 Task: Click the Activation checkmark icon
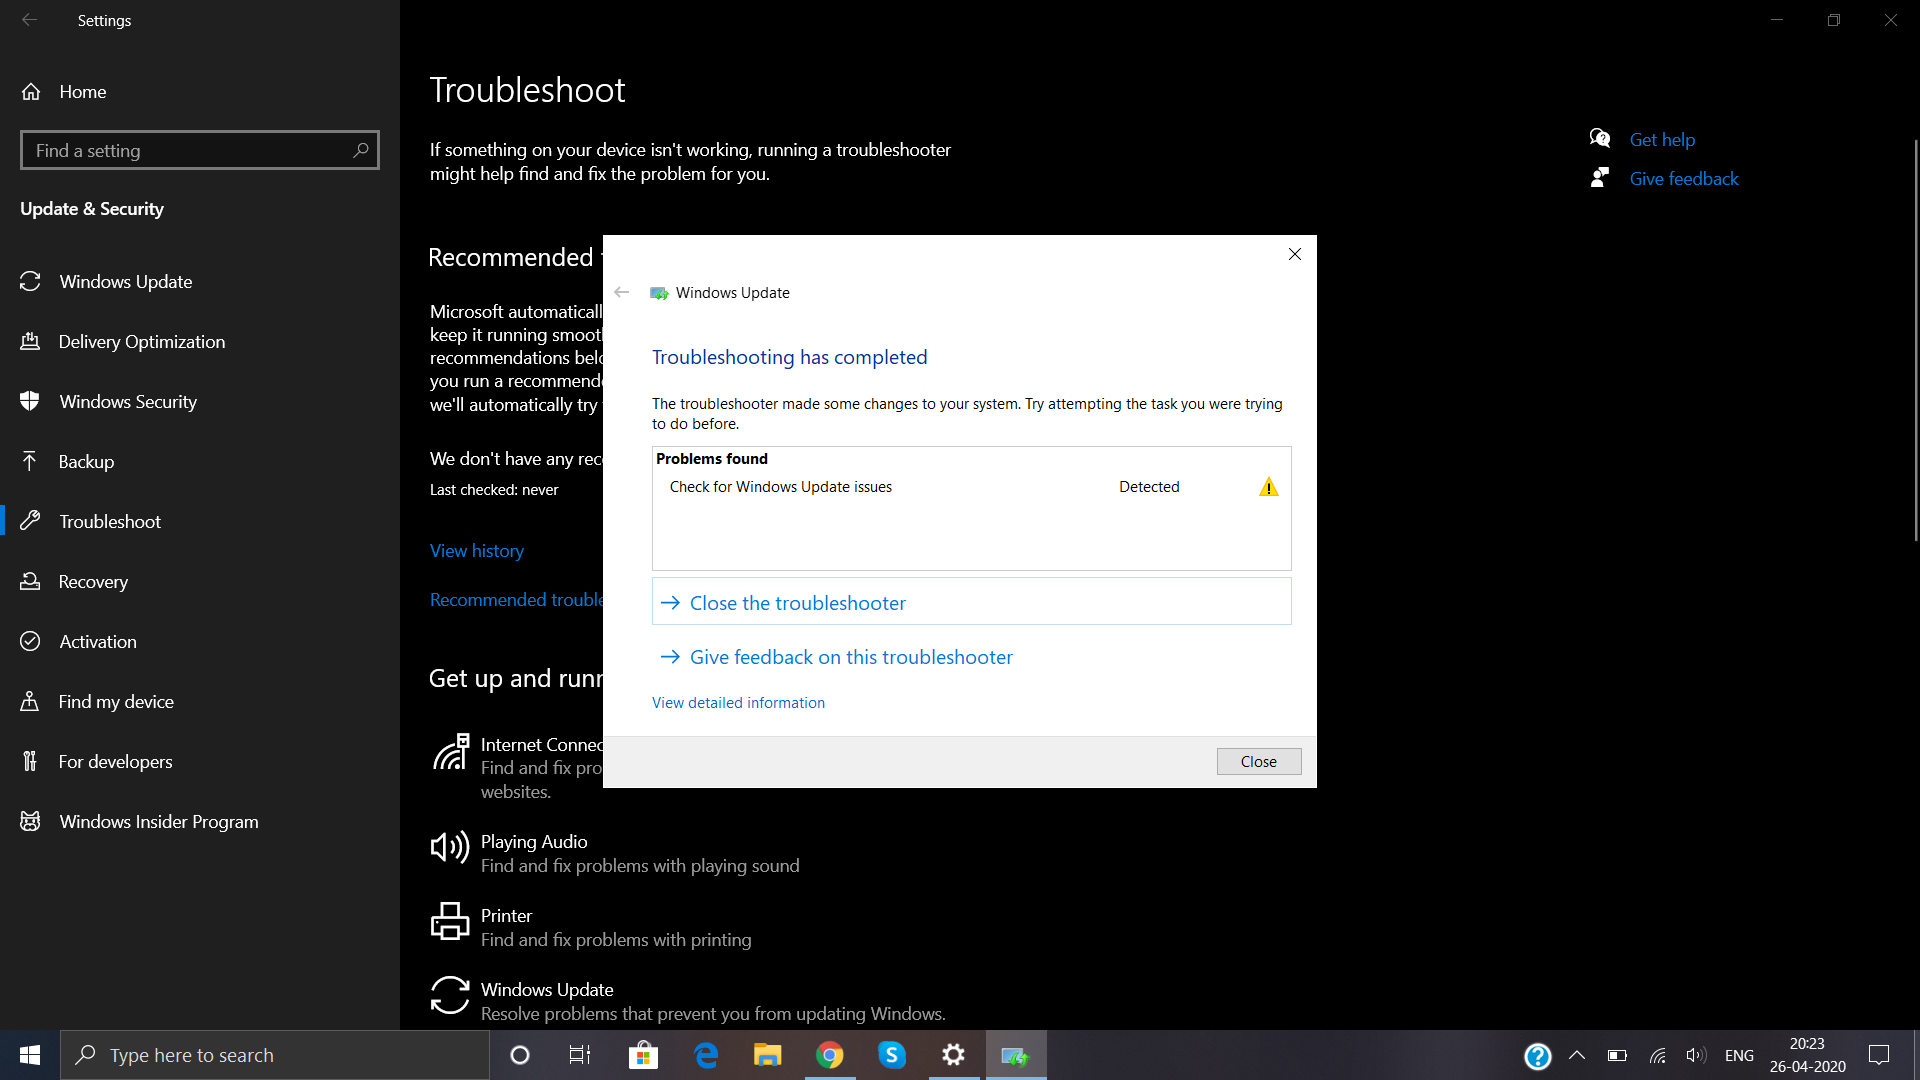pos(30,641)
